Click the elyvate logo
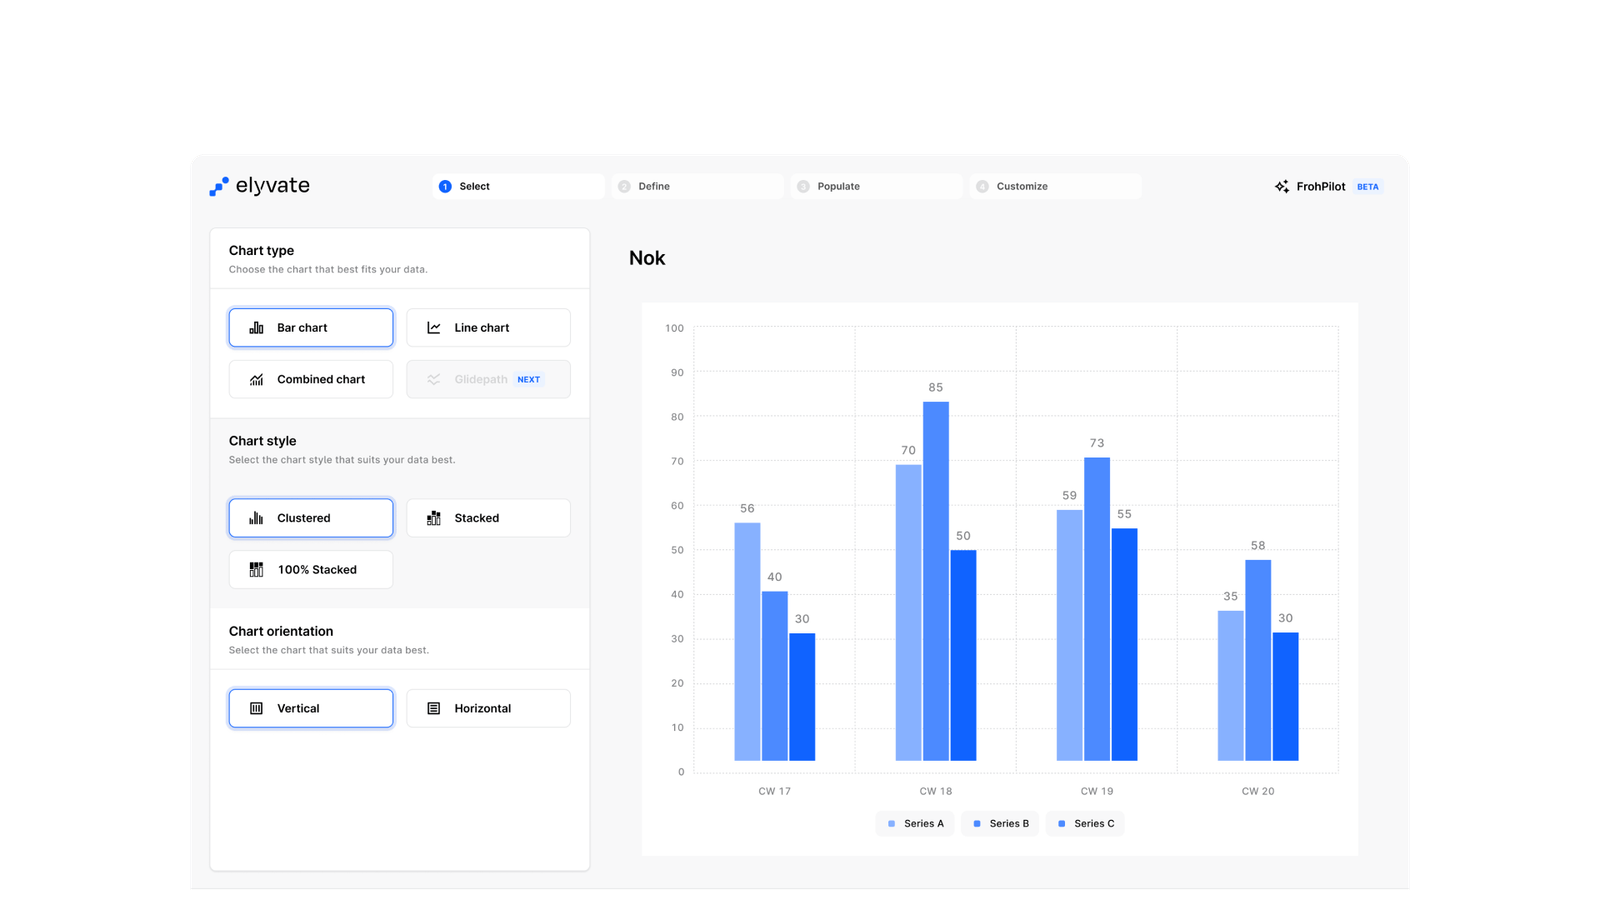 pyautogui.click(x=259, y=186)
